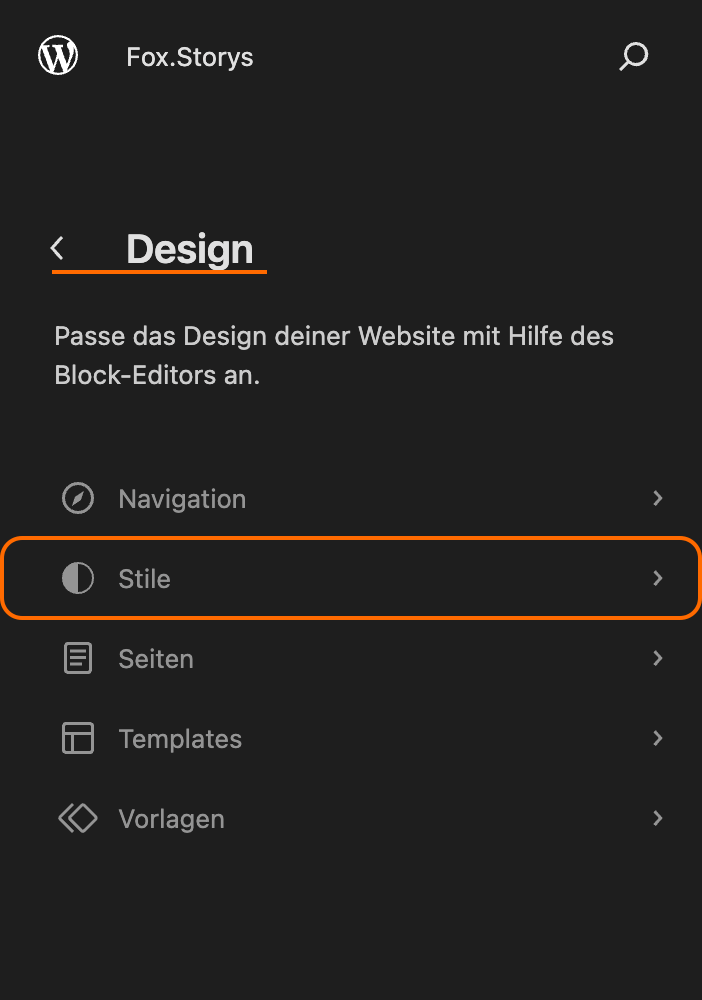Go back using the left arrow
702x1000 pixels.
(x=58, y=248)
